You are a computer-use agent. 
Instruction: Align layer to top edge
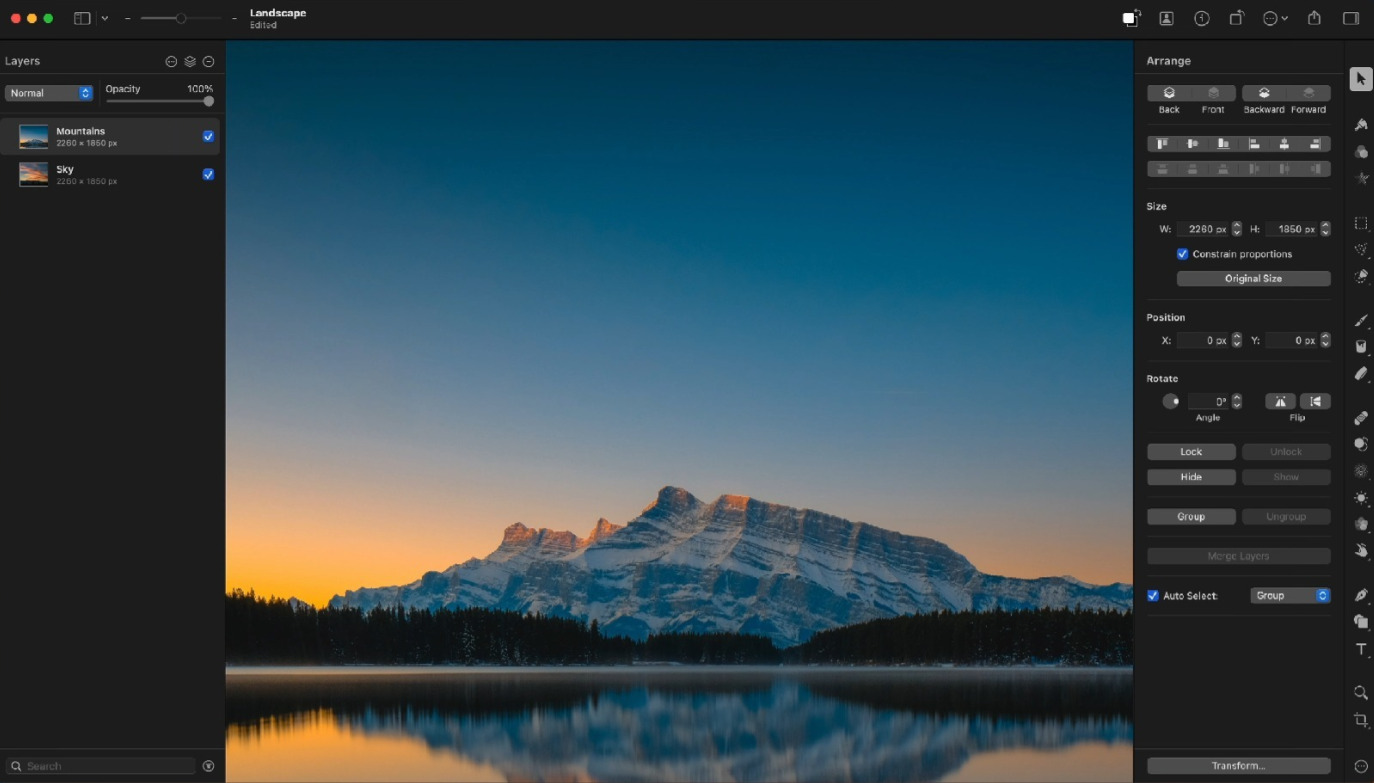point(1162,144)
